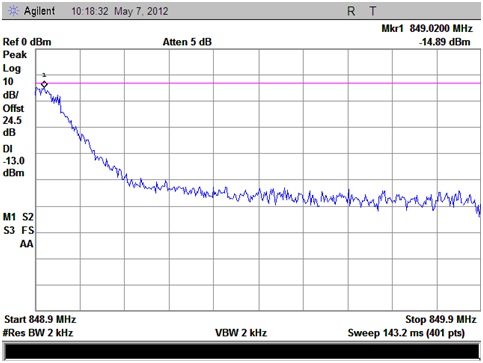Viewport: 483px width, 363px height.
Task: Click the Start 848.9 MHz frequency label
Action: (40, 319)
